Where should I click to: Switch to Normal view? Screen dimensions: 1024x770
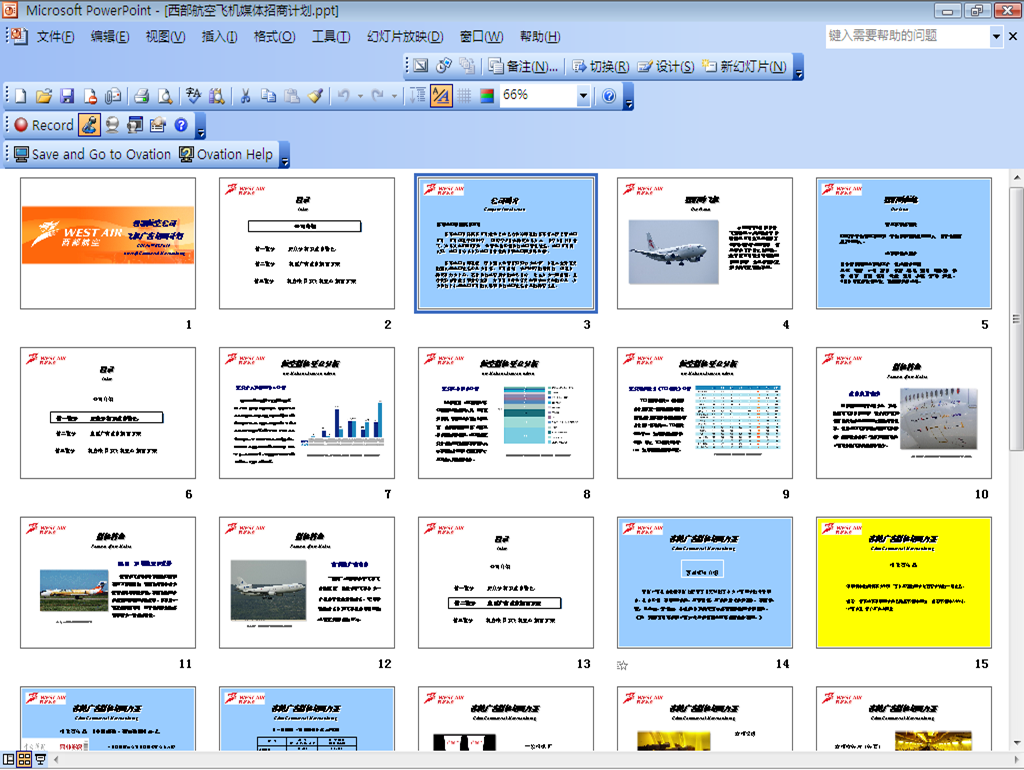8,759
